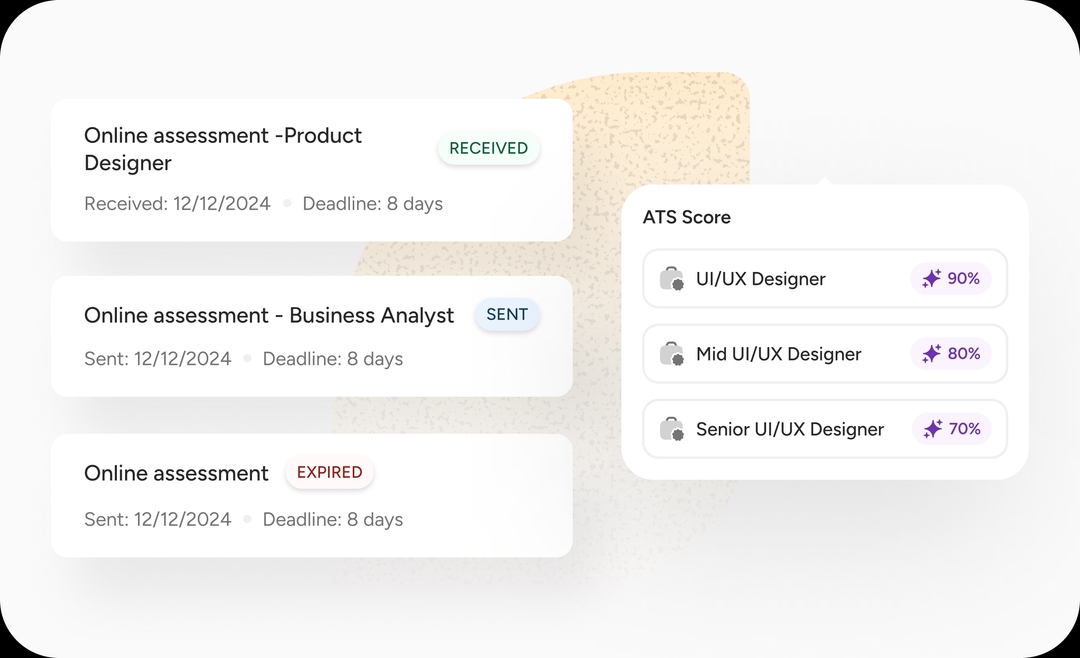
Task: Click the Deadline: 8 days text on Product Designer card
Action: point(372,204)
